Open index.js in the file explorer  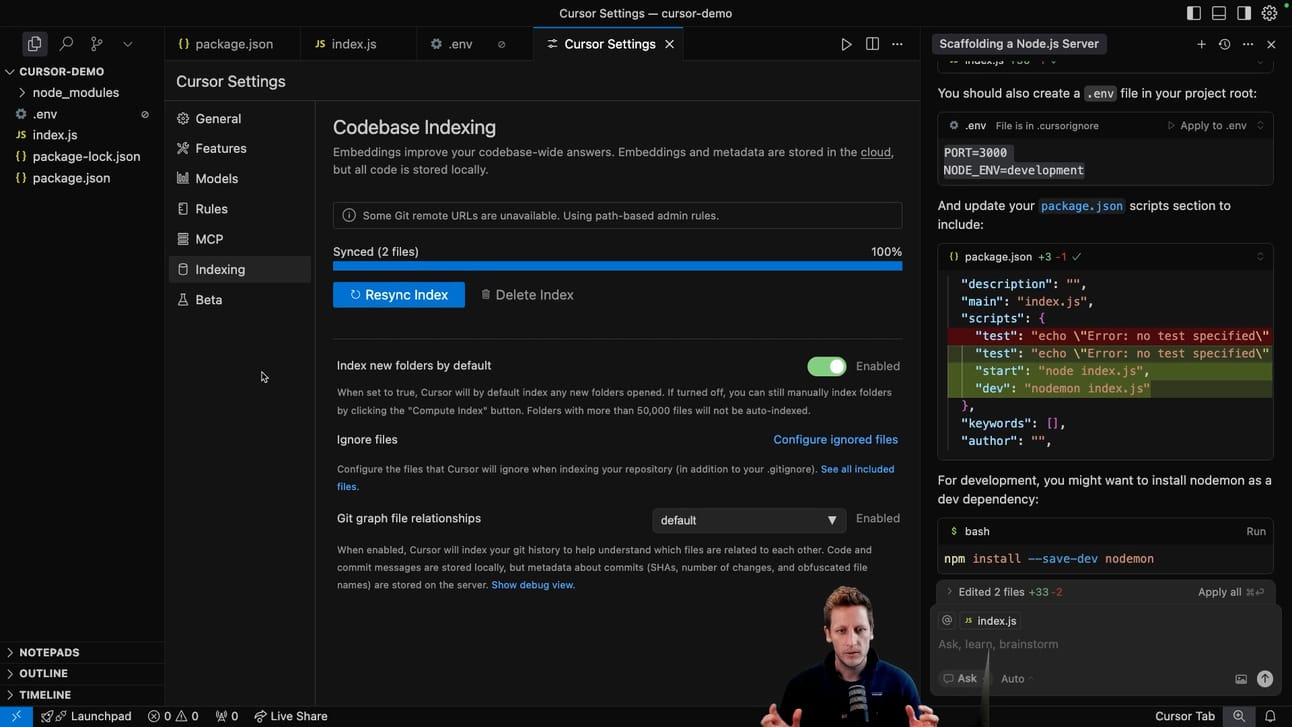pyautogui.click(x=82, y=135)
